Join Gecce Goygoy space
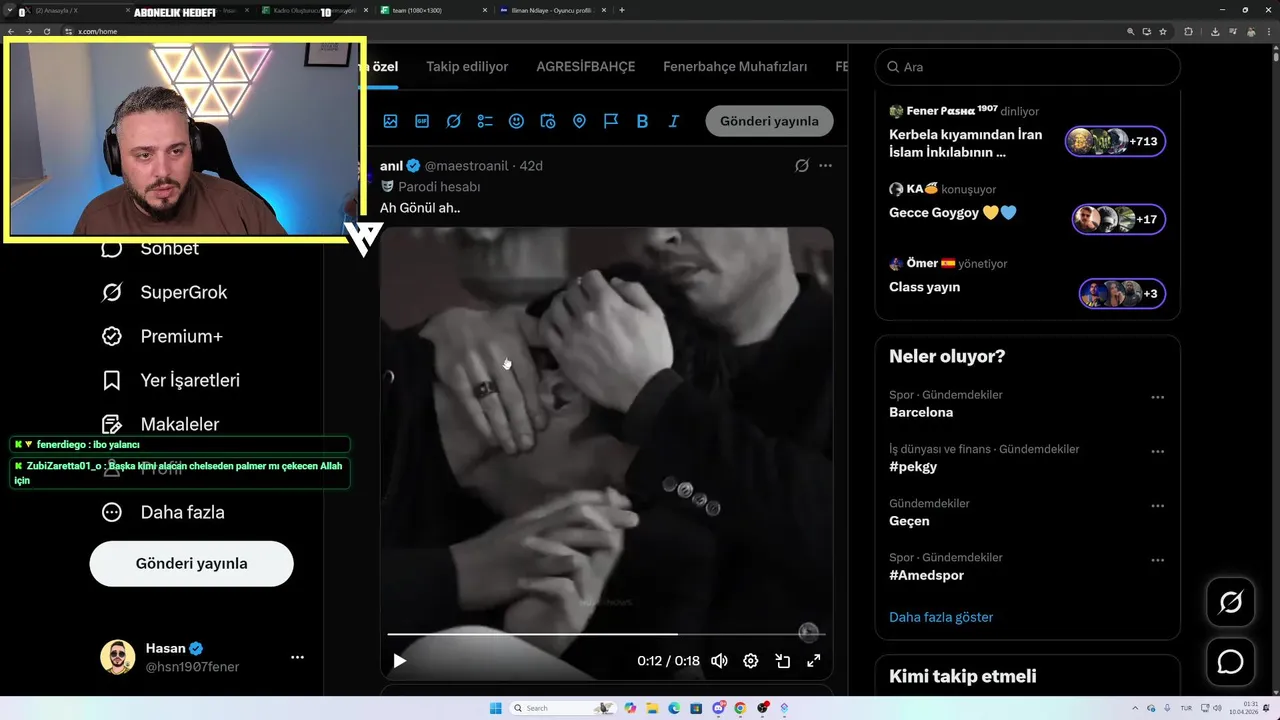Viewport: 1280px width, 720px height. [952, 213]
